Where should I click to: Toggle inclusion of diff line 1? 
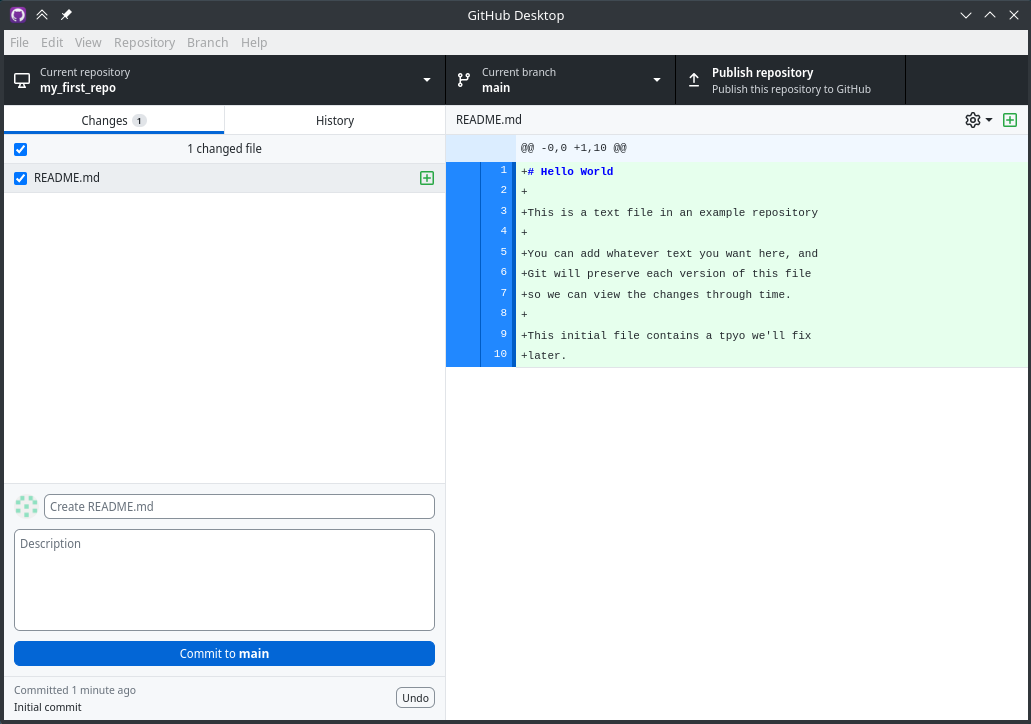pos(481,171)
